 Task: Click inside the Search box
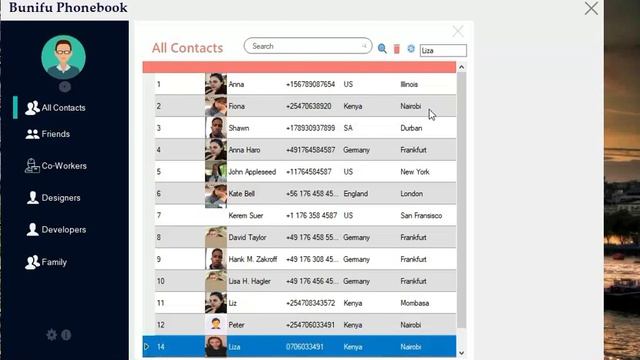coord(308,46)
